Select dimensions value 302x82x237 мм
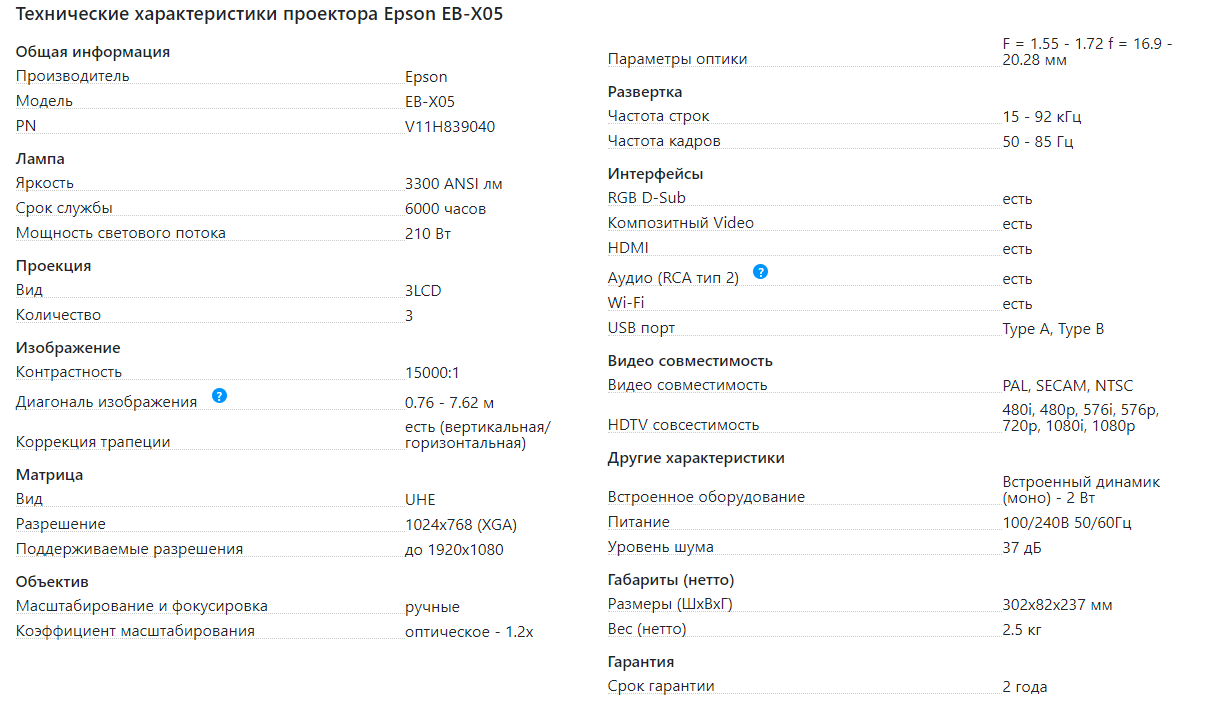The image size is (1221, 712). (1057, 605)
